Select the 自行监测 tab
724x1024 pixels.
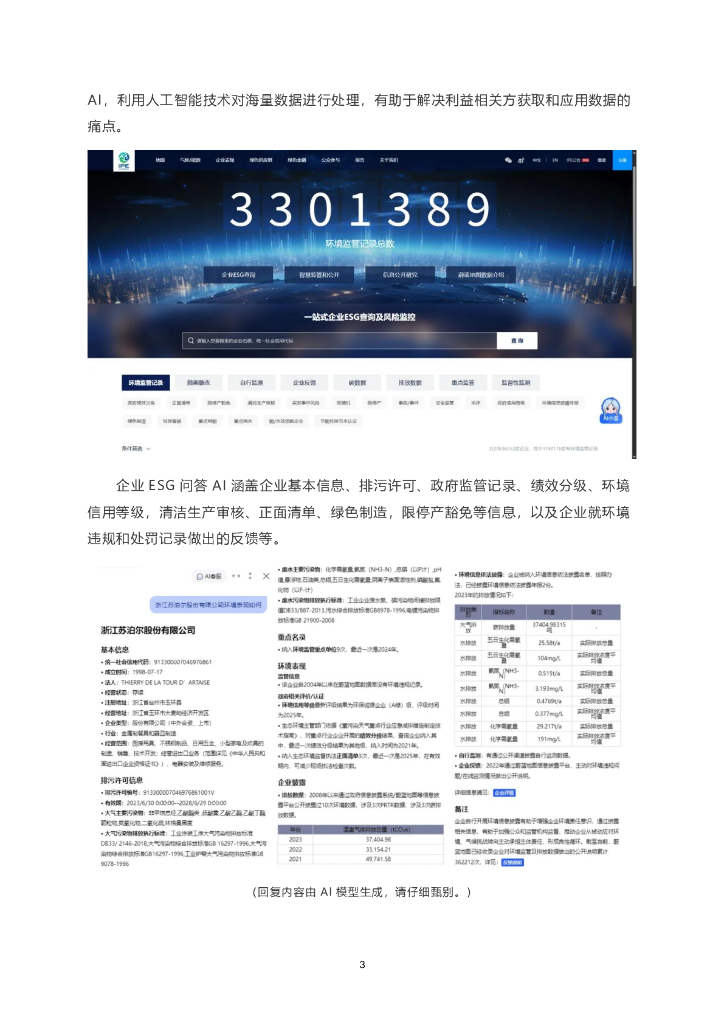click(251, 383)
